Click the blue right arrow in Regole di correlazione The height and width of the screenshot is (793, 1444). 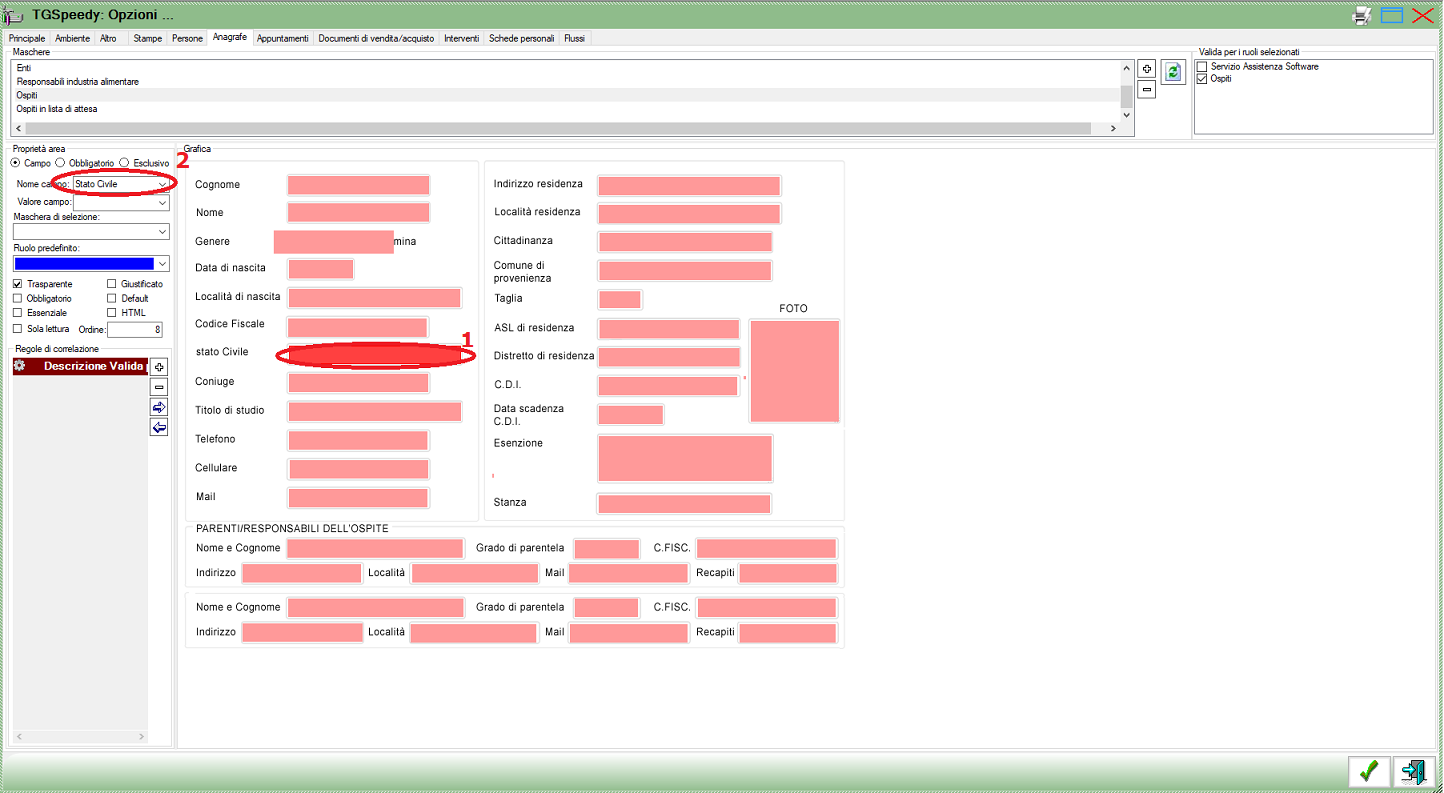click(x=159, y=407)
